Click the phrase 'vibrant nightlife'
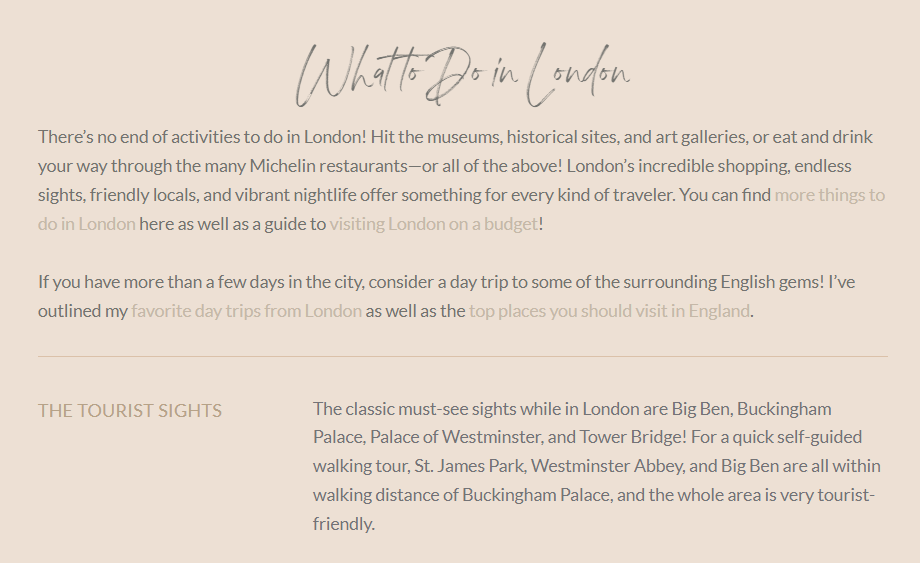The image size is (920, 563). point(296,195)
